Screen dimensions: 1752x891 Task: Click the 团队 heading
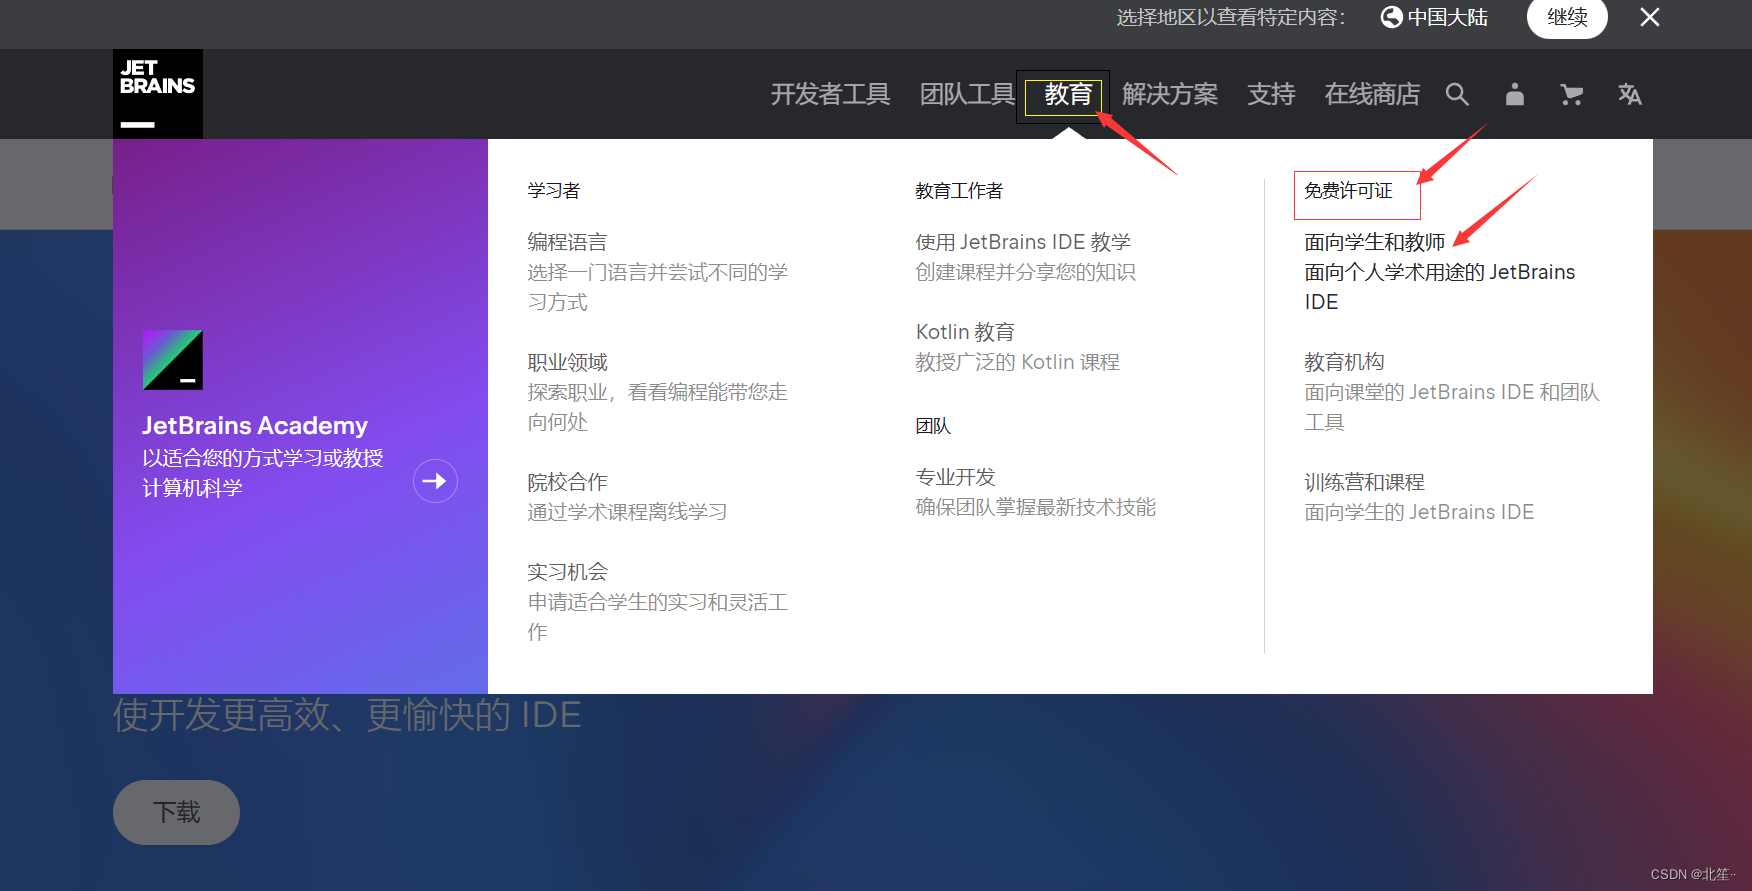(933, 426)
